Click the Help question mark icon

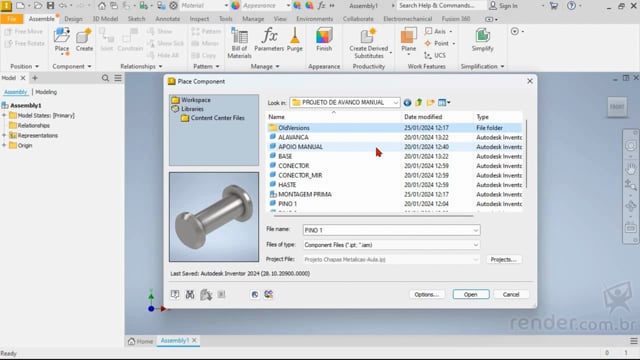pyautogui.click(x=571, y=6)
